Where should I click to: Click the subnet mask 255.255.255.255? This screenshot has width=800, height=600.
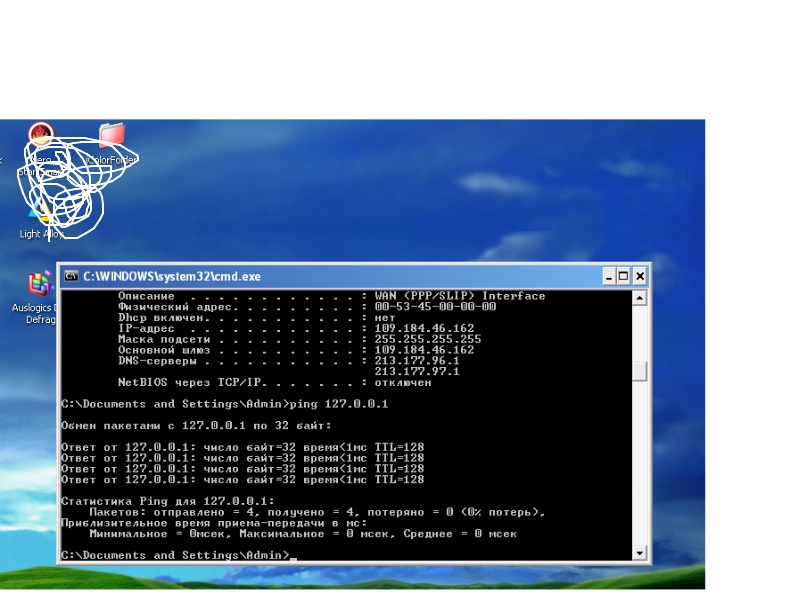[x=428, y=339]
